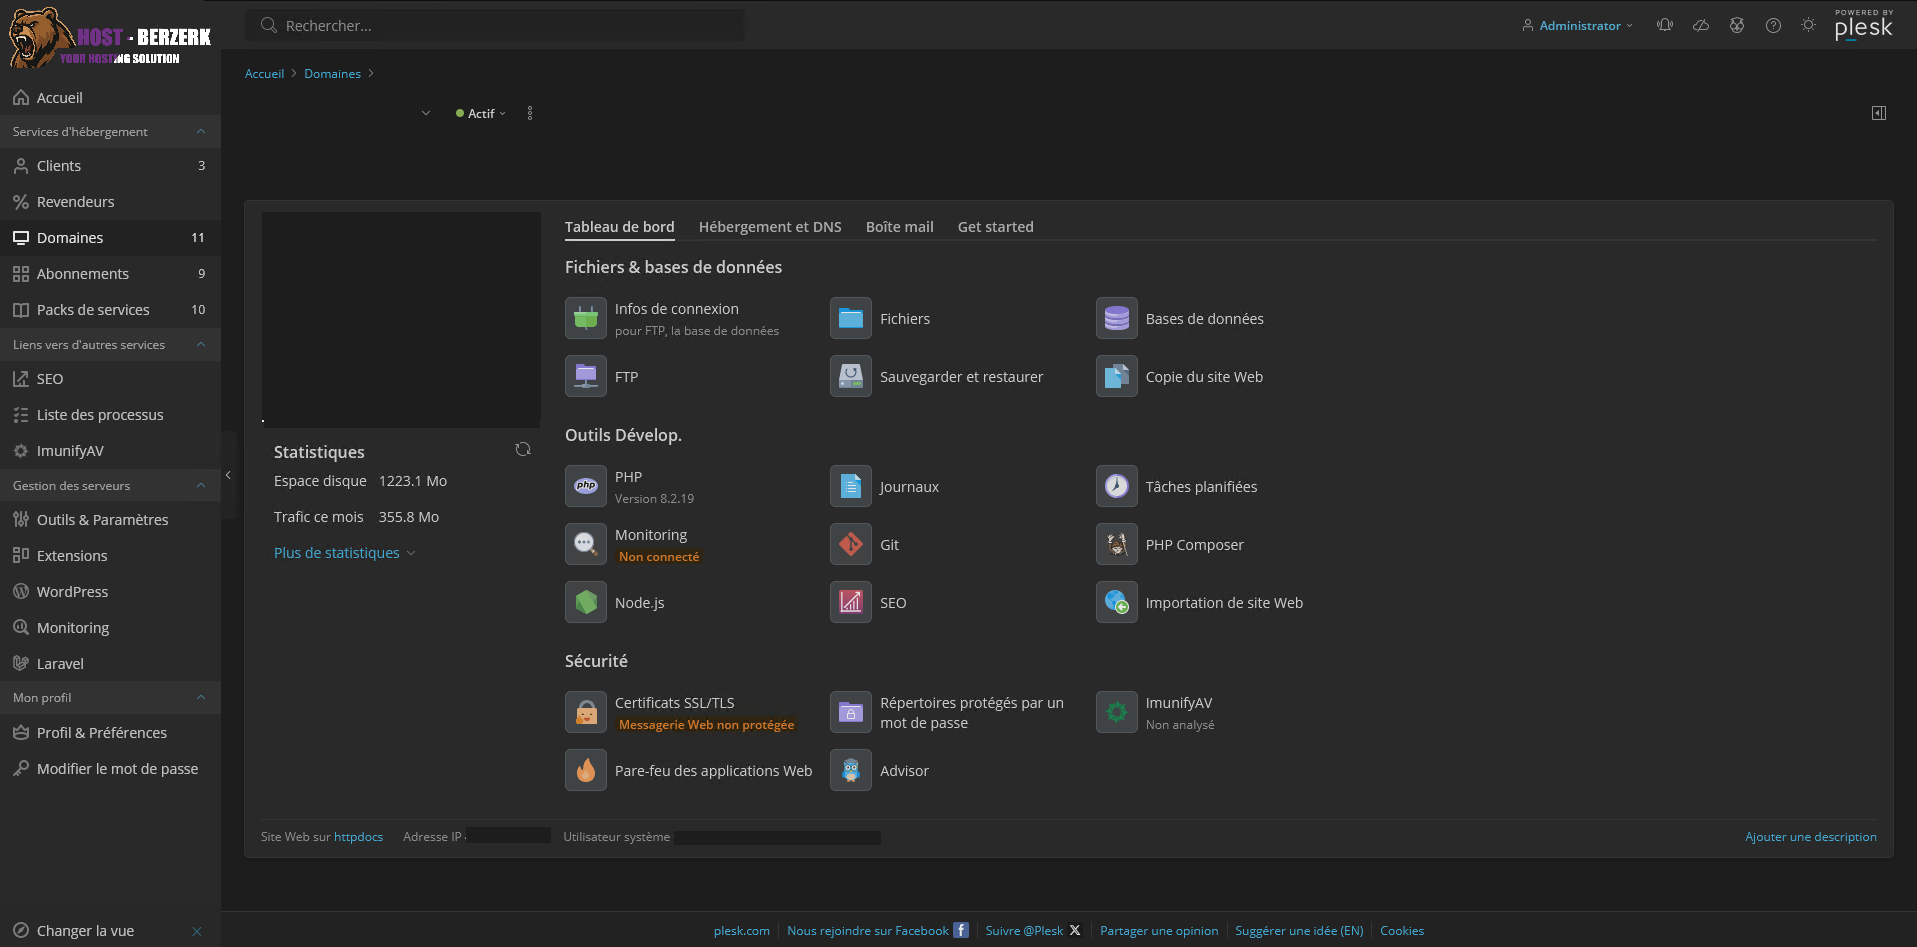Open the ImunifyAV security icon in Sécurité
The width and height of the screenshot is (1917, 947).
point(1117,713)
